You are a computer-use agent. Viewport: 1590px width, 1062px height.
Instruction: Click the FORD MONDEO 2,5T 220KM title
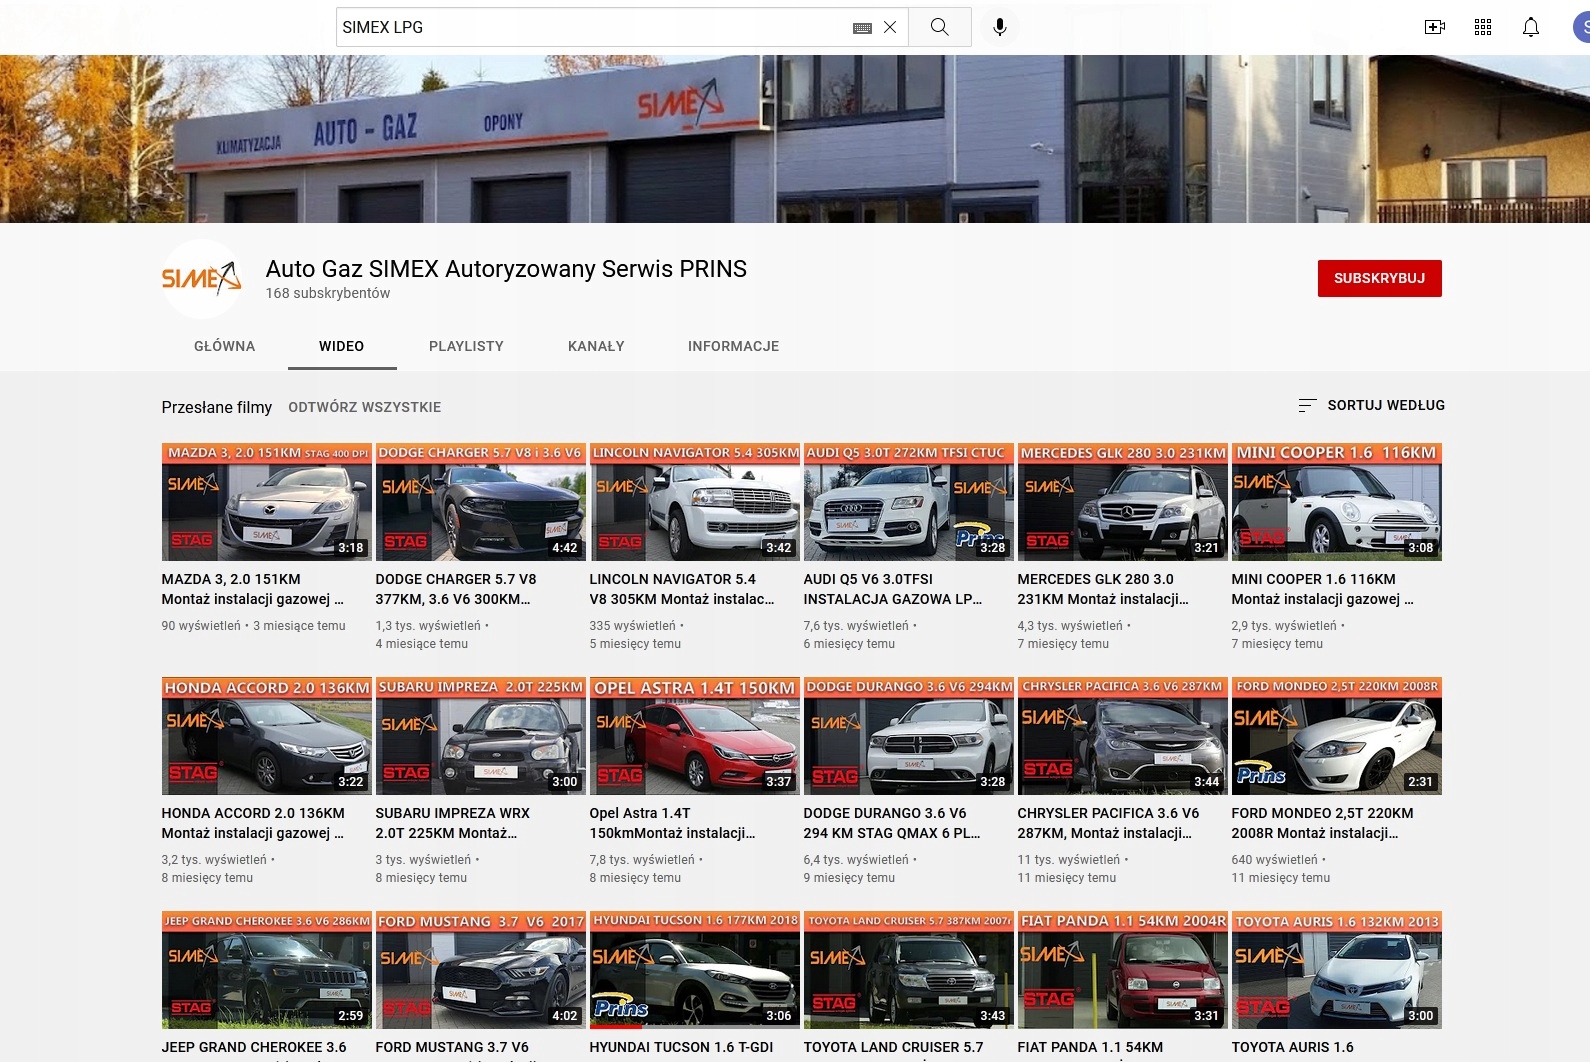1323,823
